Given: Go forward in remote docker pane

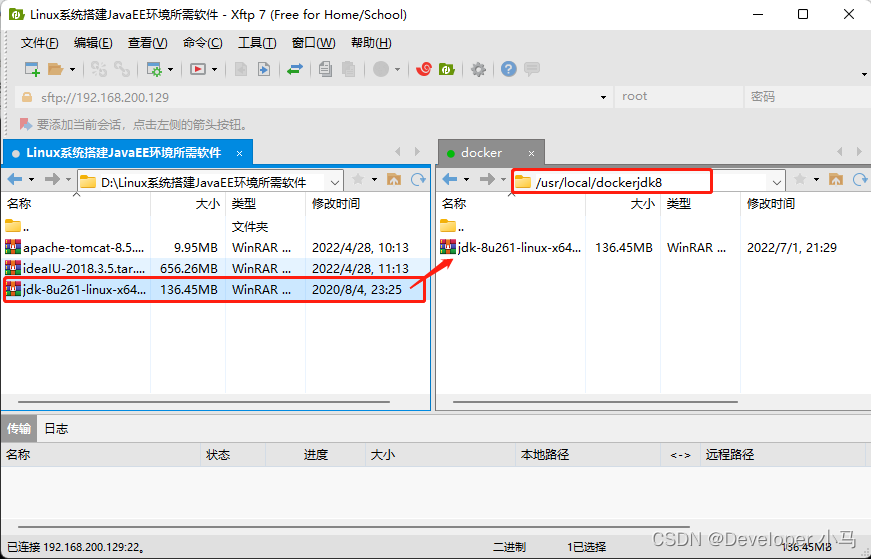Looking at the screenshot, I should point(487,179).
